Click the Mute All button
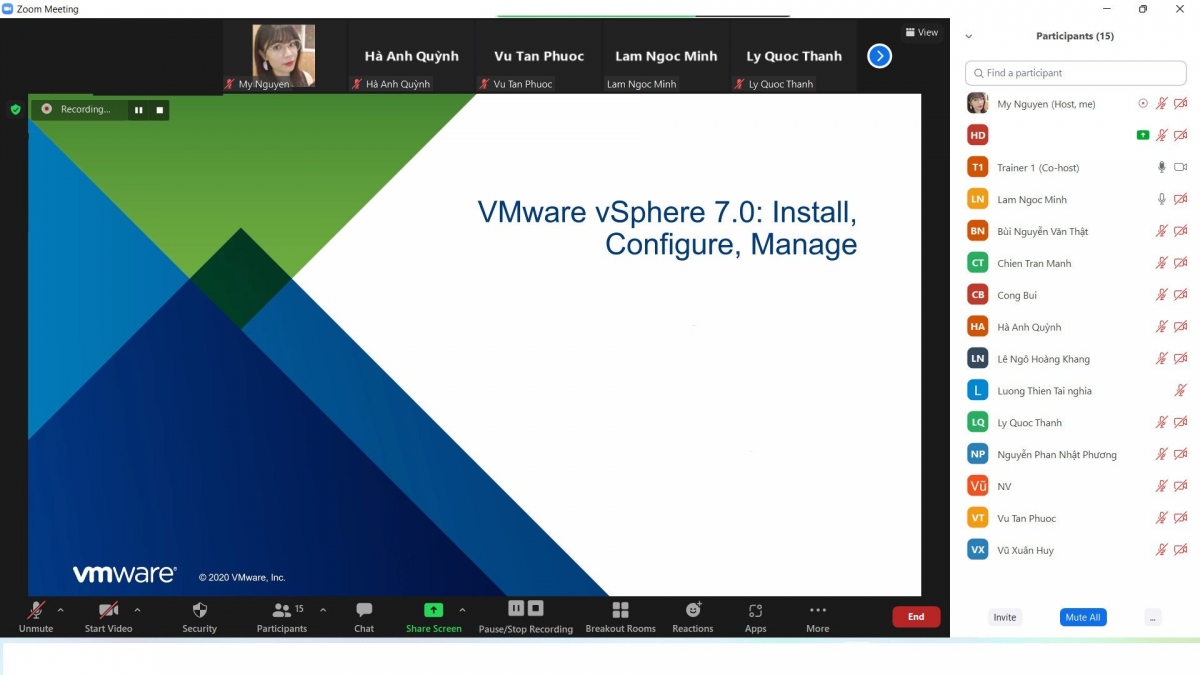The image size is (1200, 675). [1083, 617]
